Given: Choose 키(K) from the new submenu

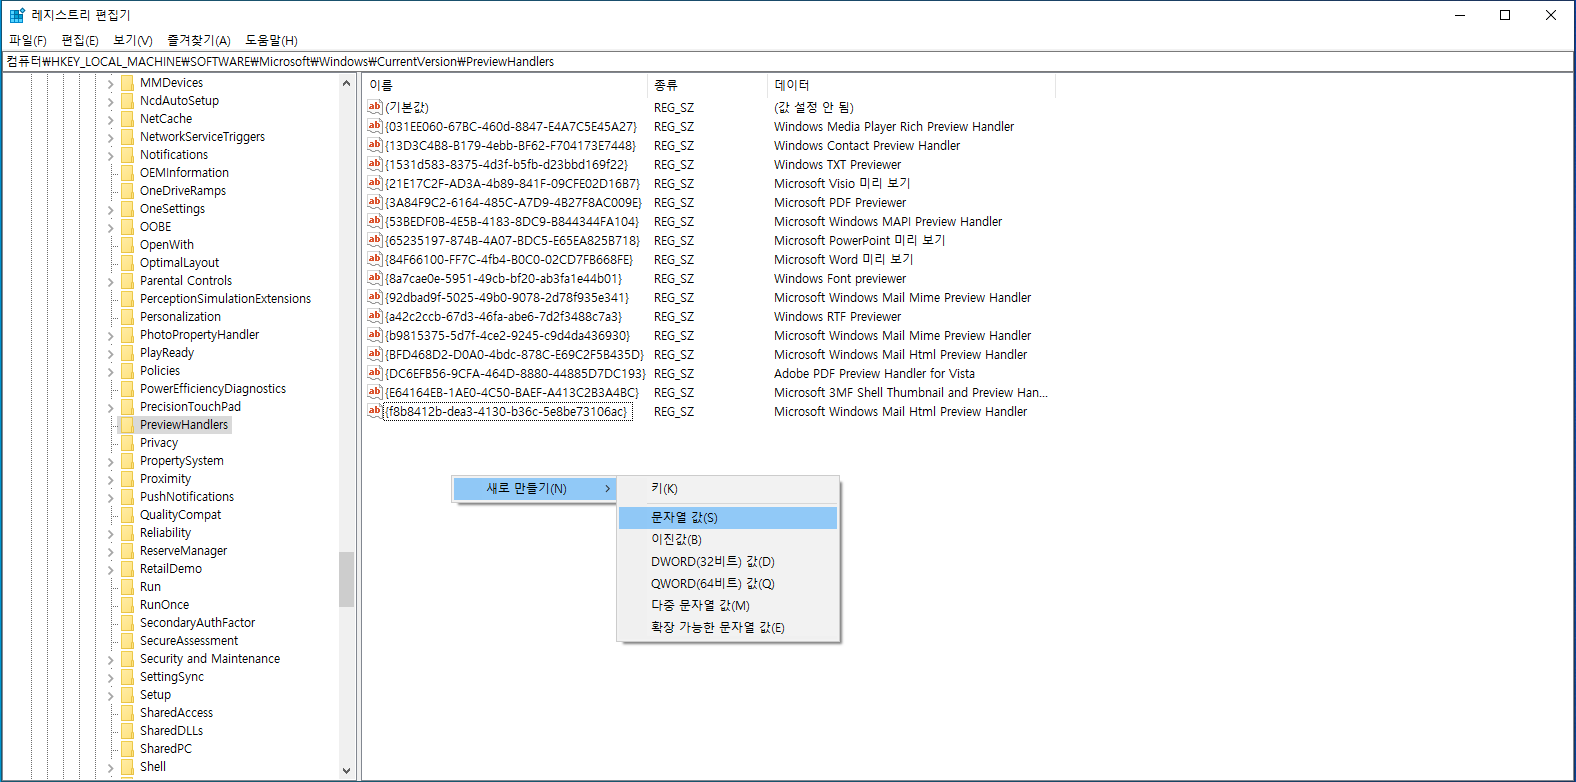Looking at the screenshot, I should click(x=728, y=489).
